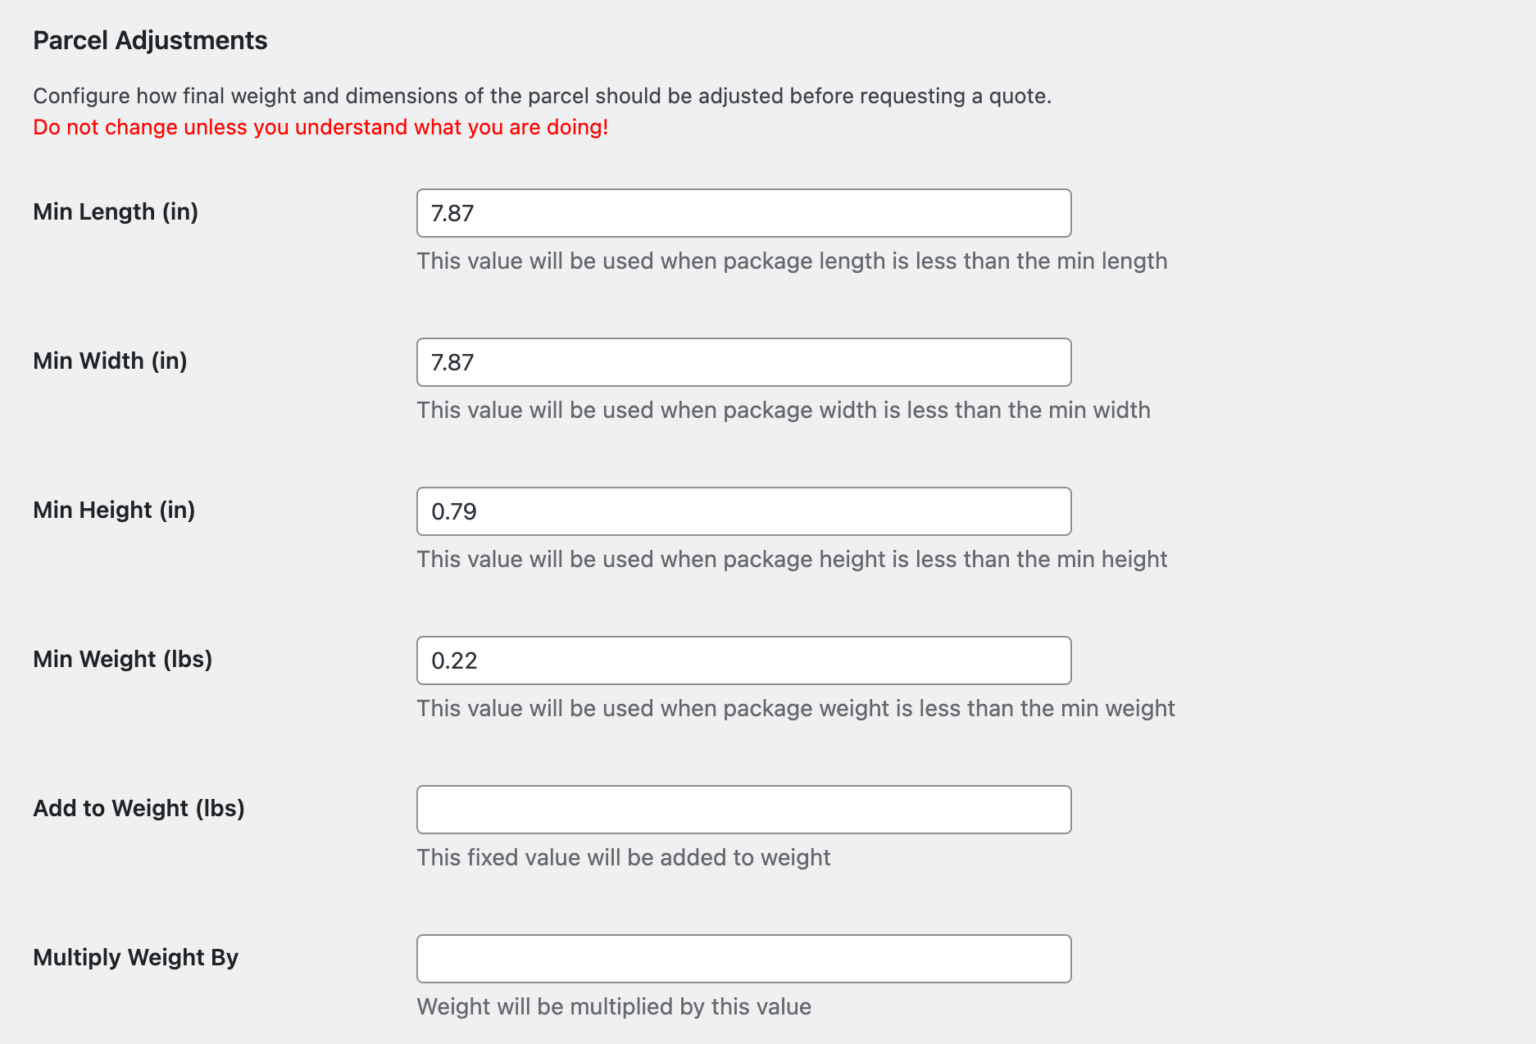Select the value 7.87 in Min Length
The height and width of the screenshot is (1044, 1536).
tap(452, 213)
